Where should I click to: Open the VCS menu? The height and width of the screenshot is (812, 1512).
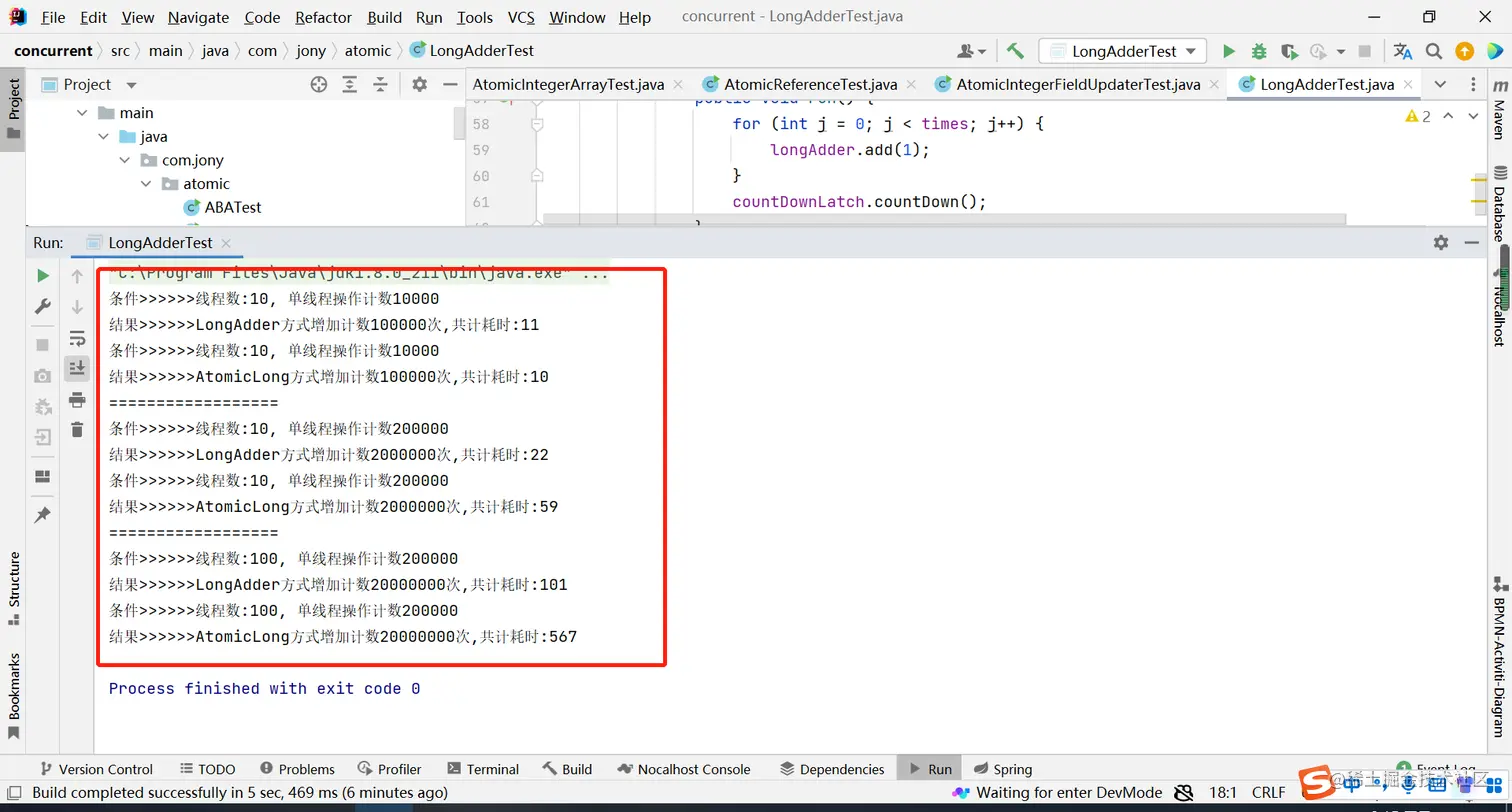[521, 17]
